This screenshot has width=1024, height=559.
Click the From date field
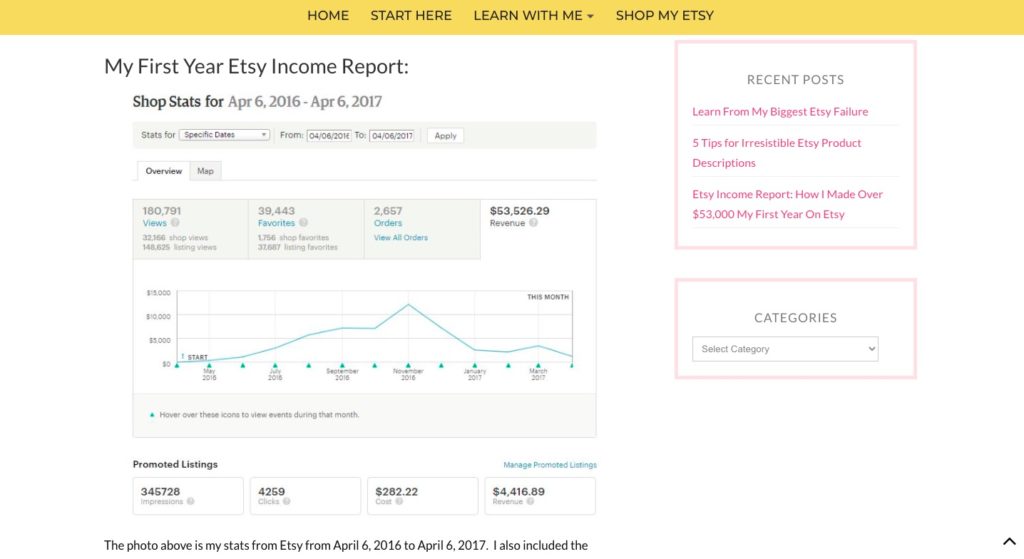(x=329, y=136)
